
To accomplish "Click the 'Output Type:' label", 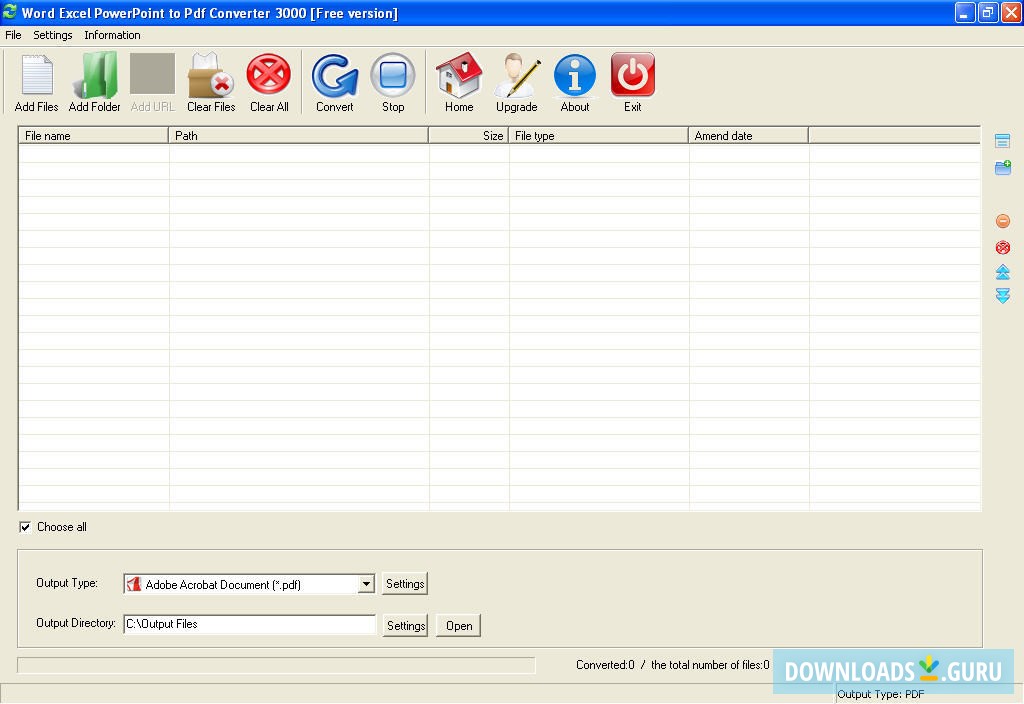I will click(x=67, y=583).
